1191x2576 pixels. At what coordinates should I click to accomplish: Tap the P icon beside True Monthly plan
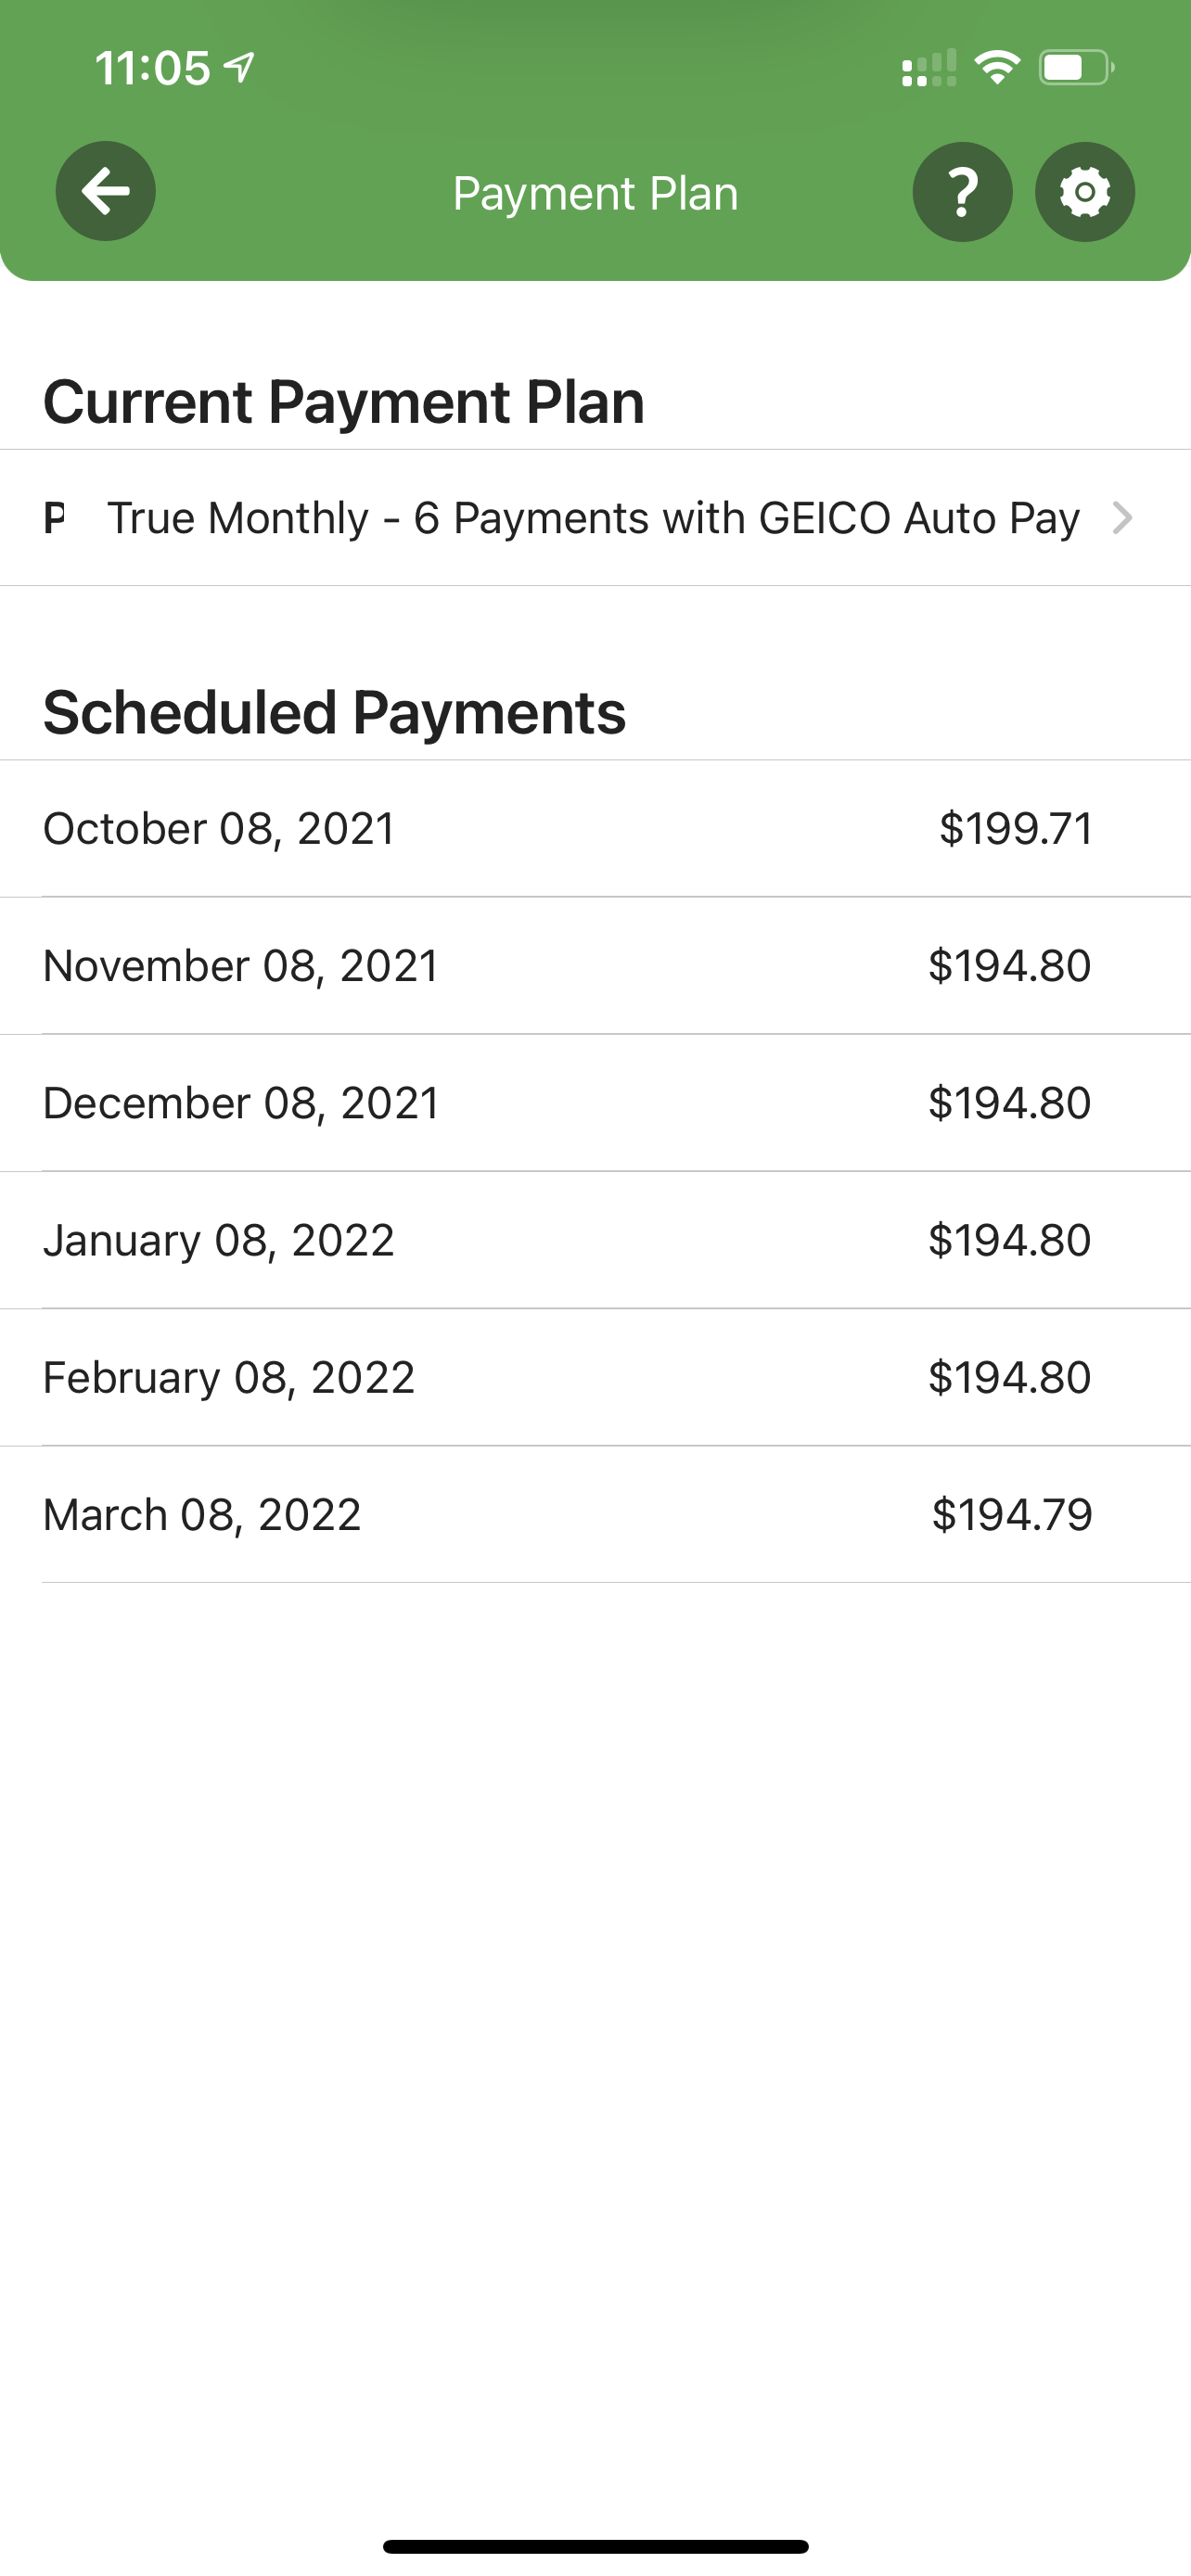(x=54, y=518)
